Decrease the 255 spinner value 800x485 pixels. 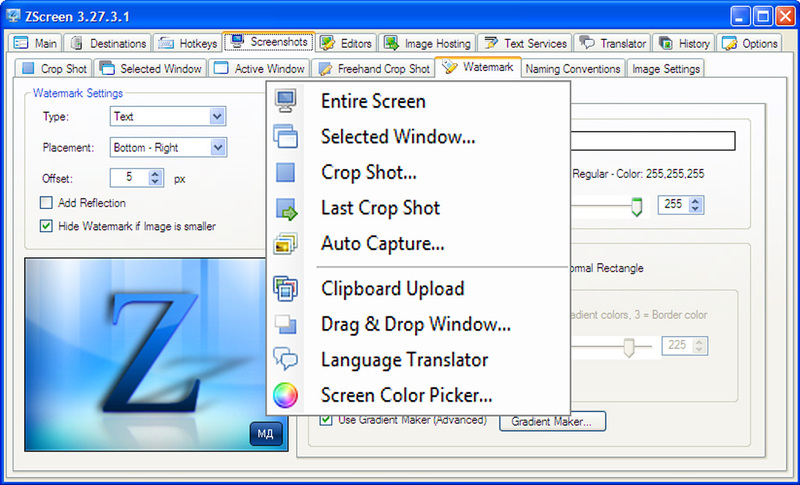695,209
